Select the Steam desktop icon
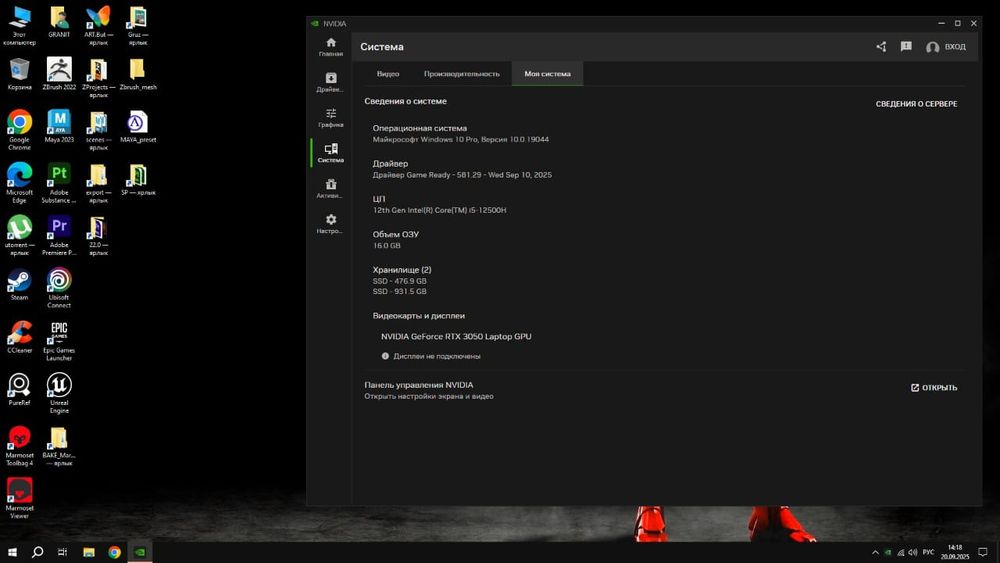This screenshot has width=1000, height=563. 19,285
